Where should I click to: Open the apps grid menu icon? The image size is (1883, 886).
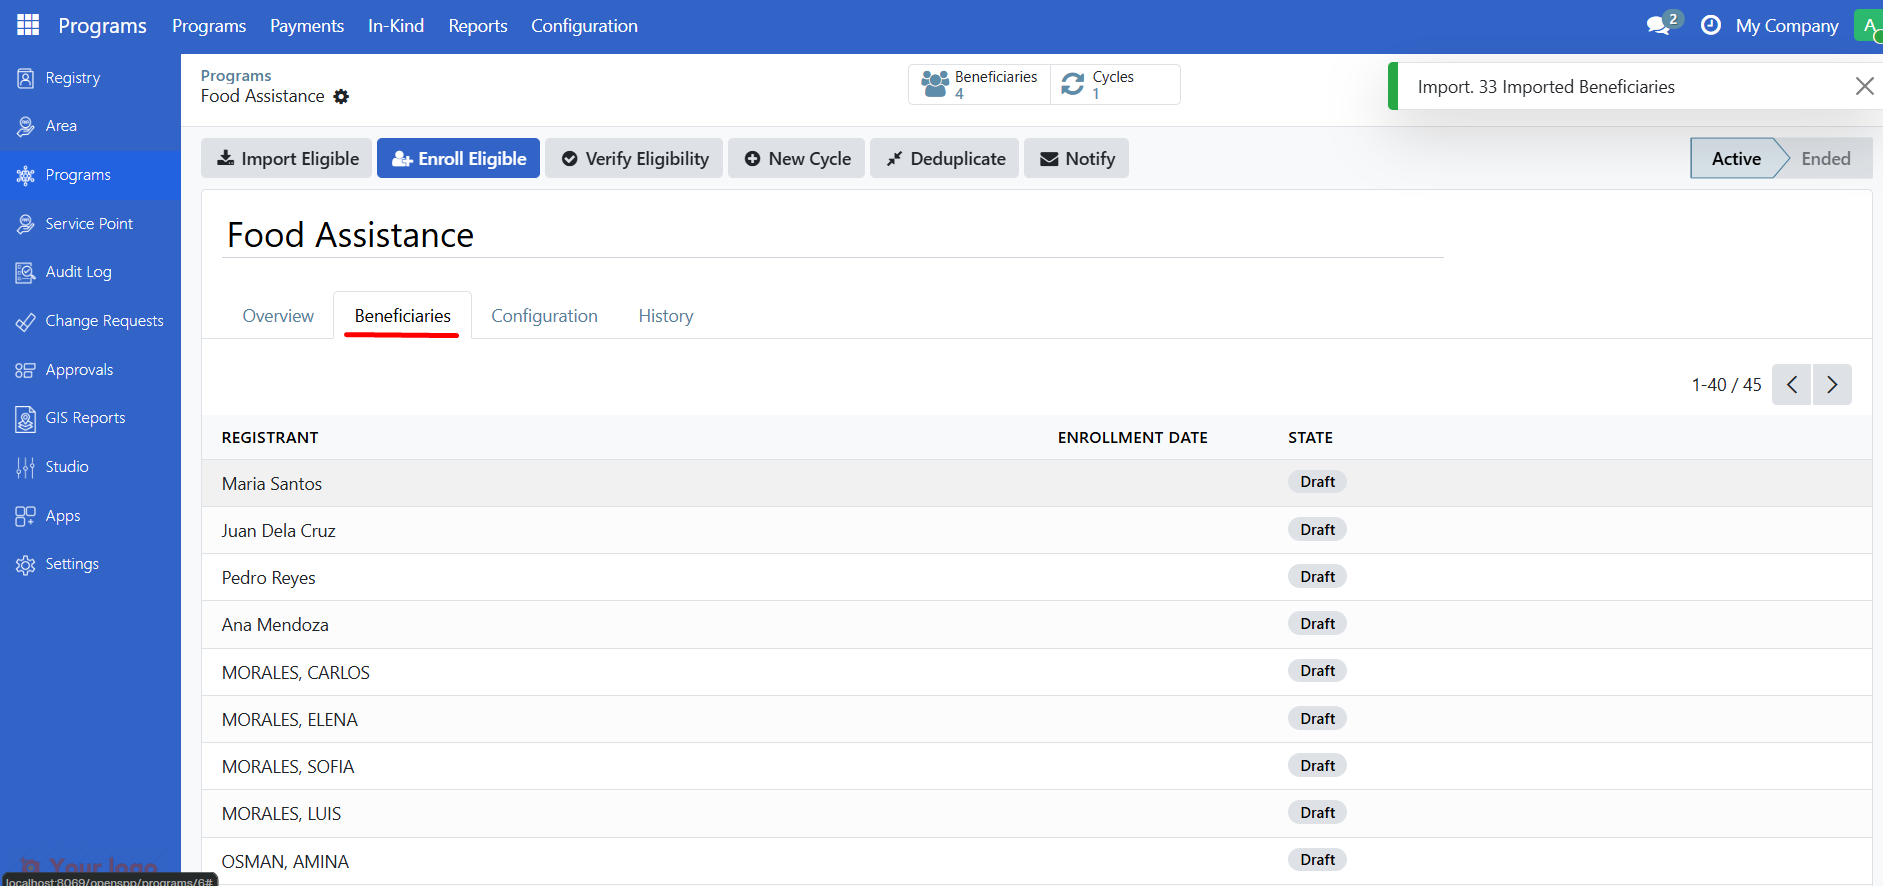click(28, 25)
